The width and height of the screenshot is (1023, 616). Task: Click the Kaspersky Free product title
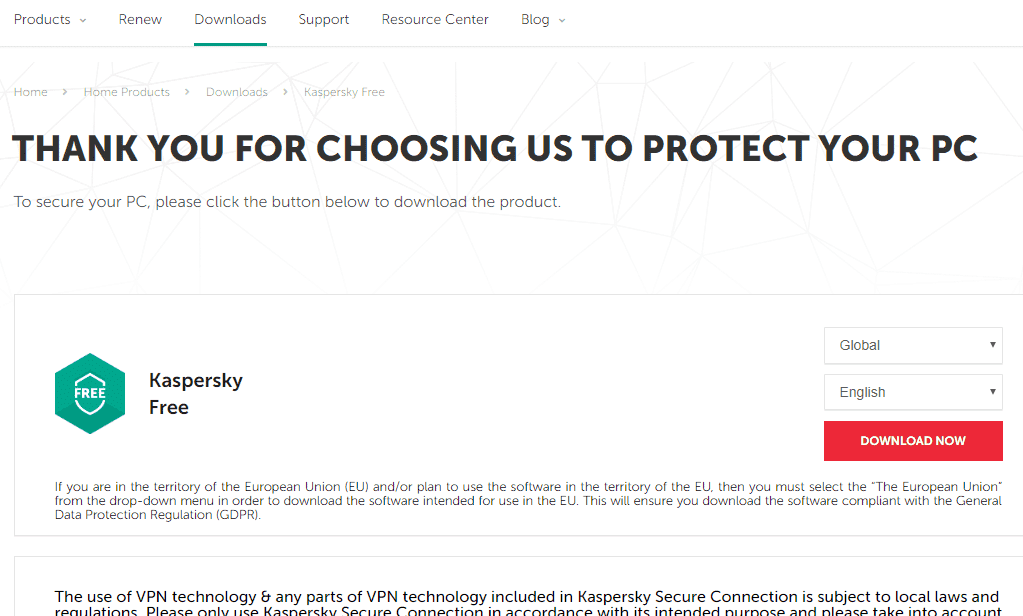[x=195, y=393]
